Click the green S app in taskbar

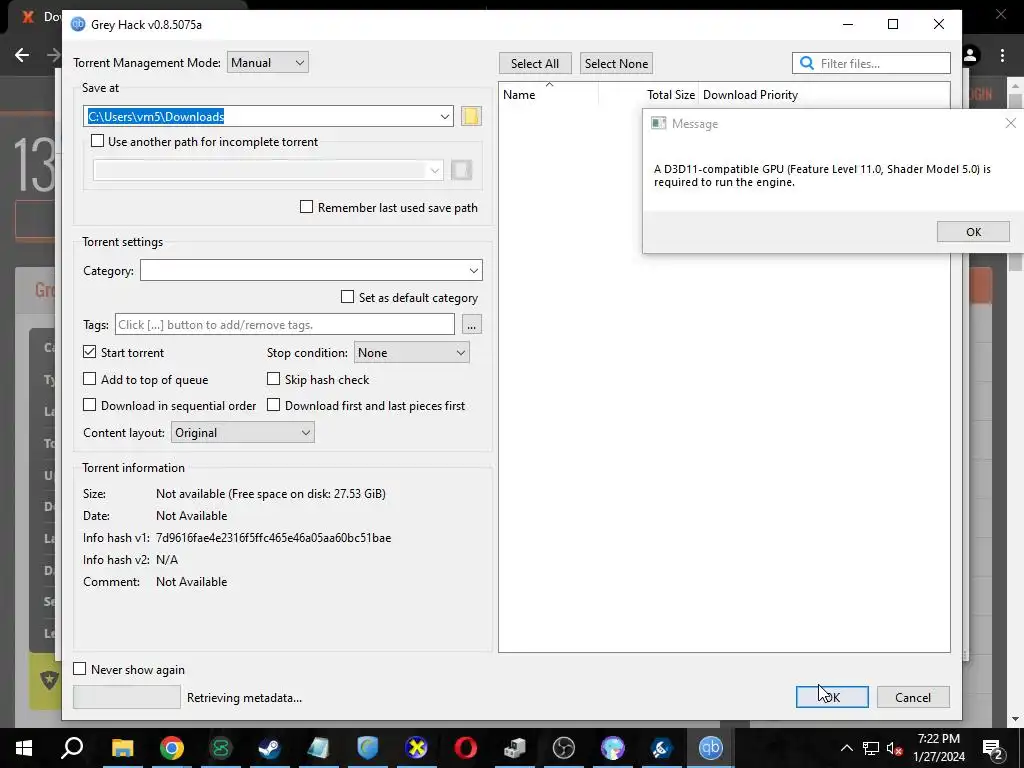pos(221,748)
